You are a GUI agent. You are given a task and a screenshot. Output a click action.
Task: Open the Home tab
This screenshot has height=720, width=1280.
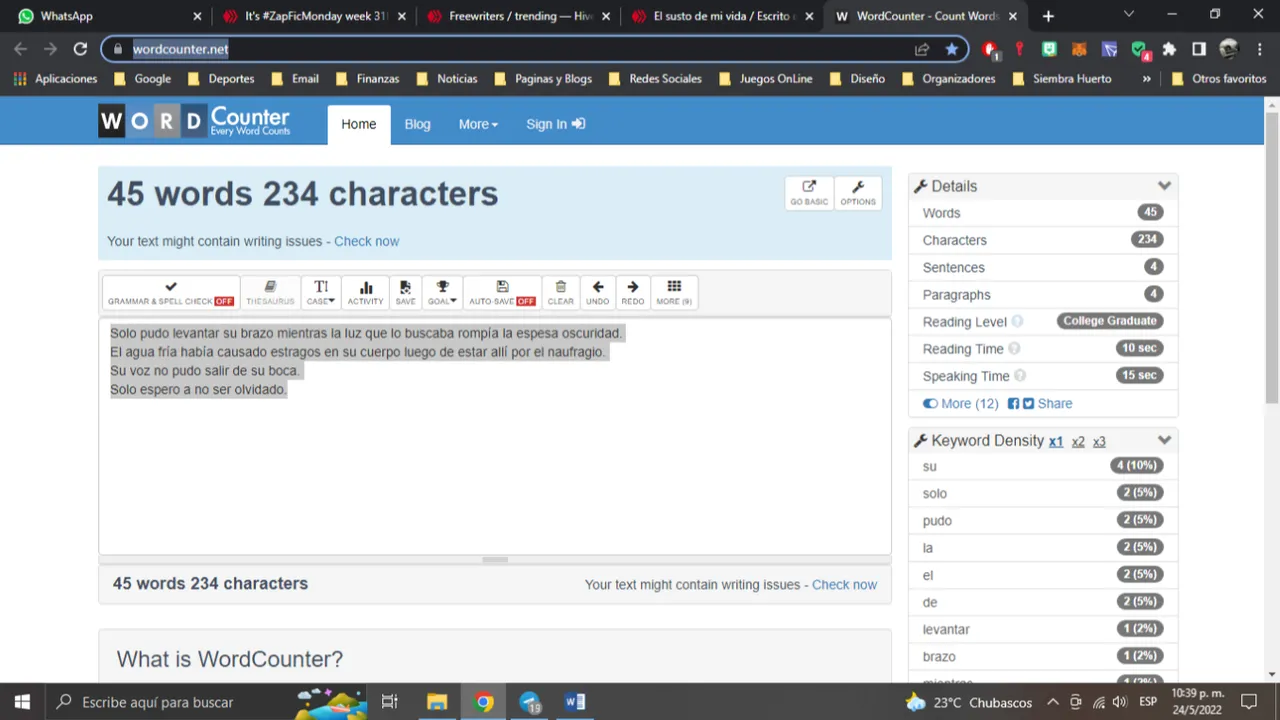(x=359, y=124)
